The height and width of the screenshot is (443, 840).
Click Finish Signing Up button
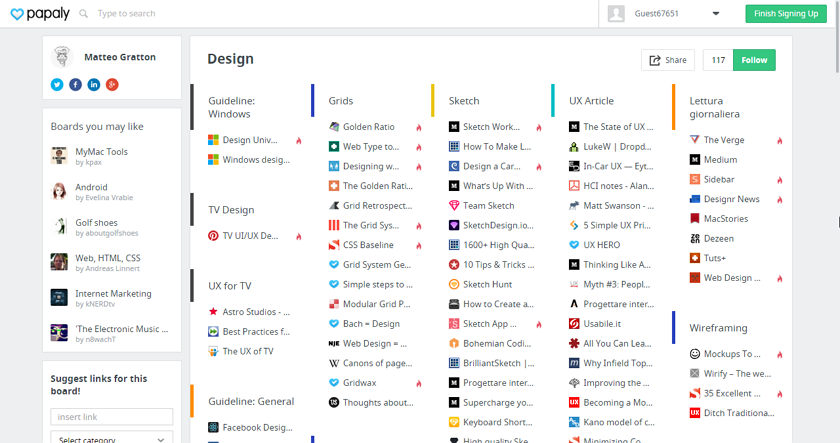coord(786,14)
